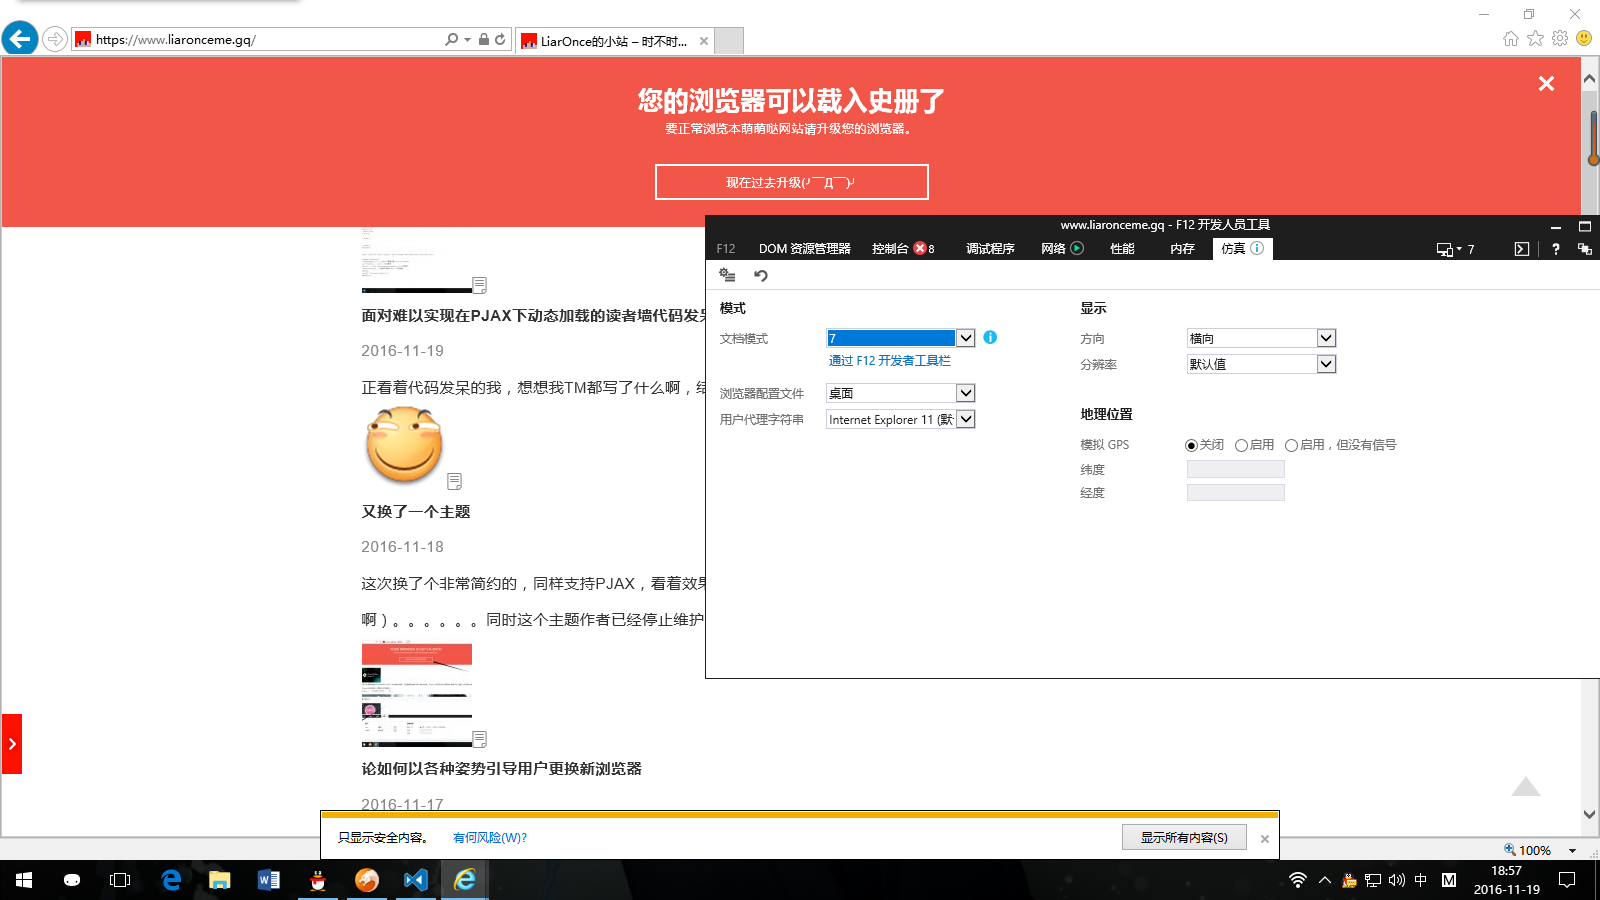The image size is (1600, 900).
Task: Expand the 文档模式 dropdown
Action: [965, 338]
